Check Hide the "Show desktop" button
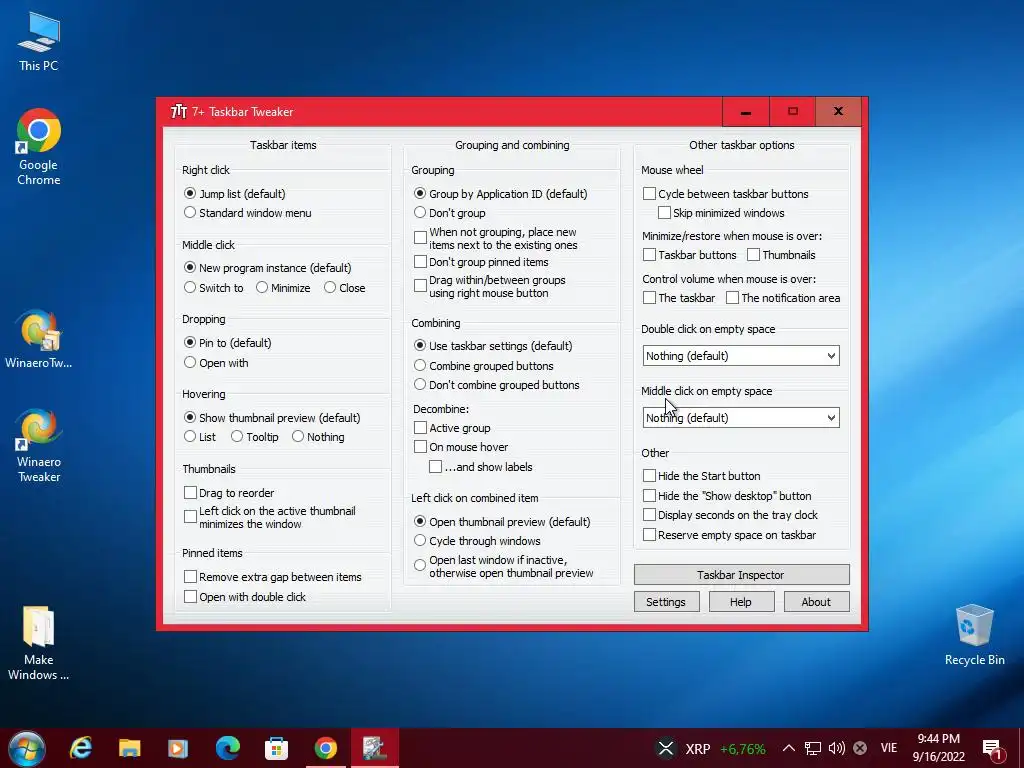Viewport: 1024px width, 768px height. (728, 496)
